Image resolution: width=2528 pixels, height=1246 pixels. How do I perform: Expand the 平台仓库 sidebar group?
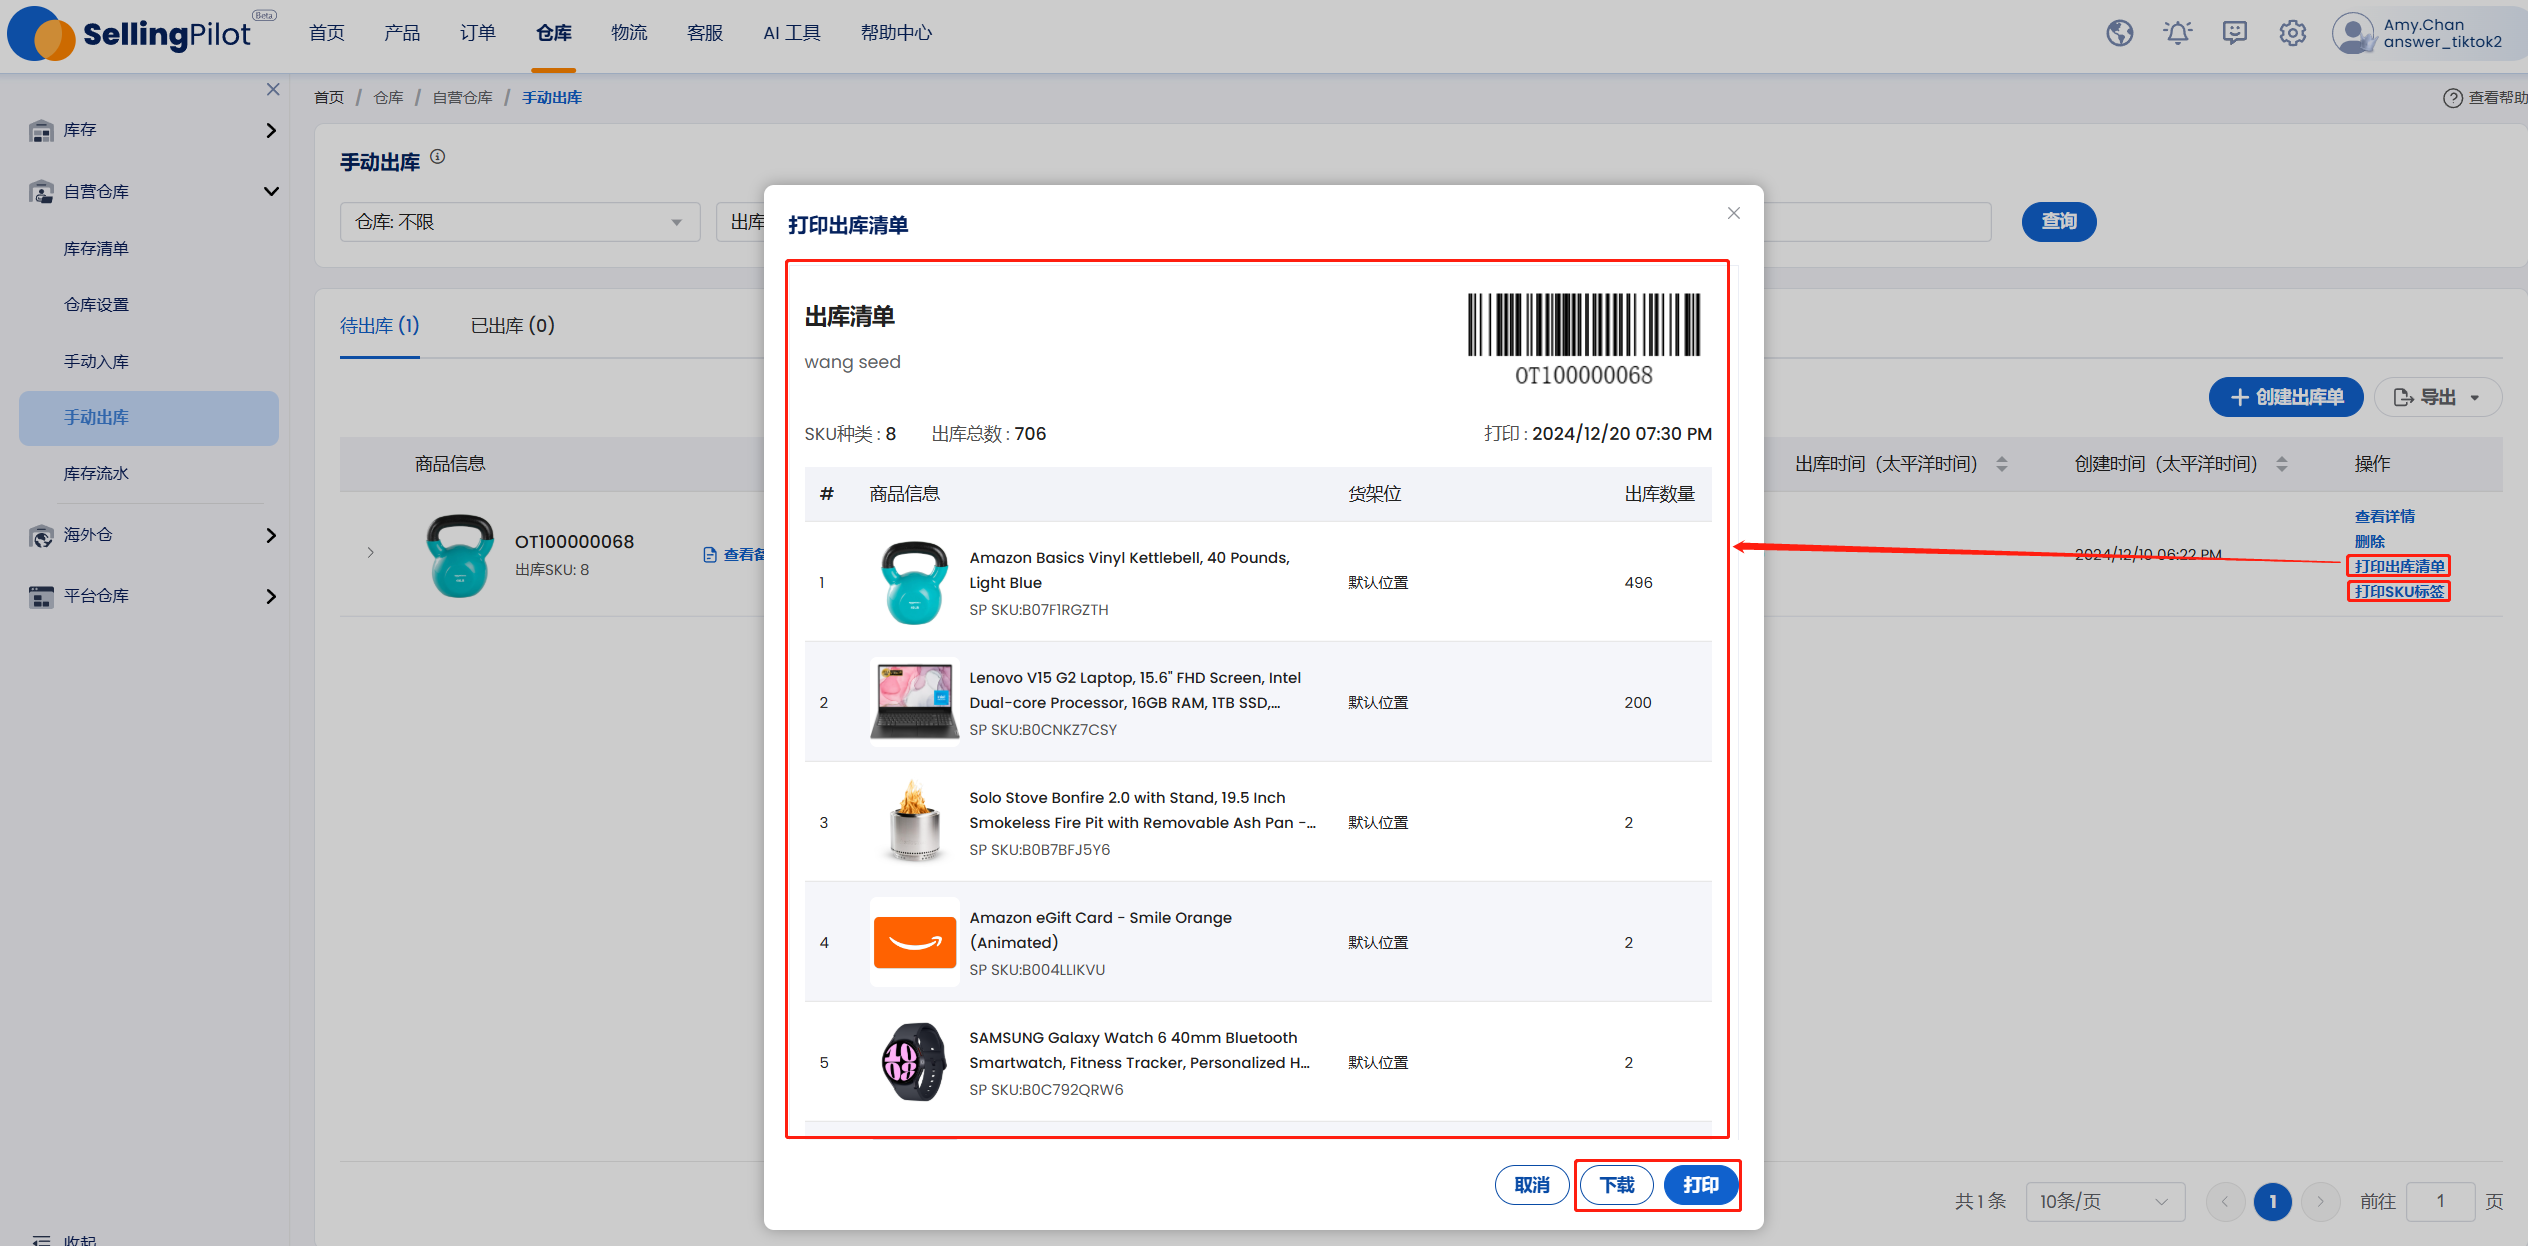(x=271, y=597)
